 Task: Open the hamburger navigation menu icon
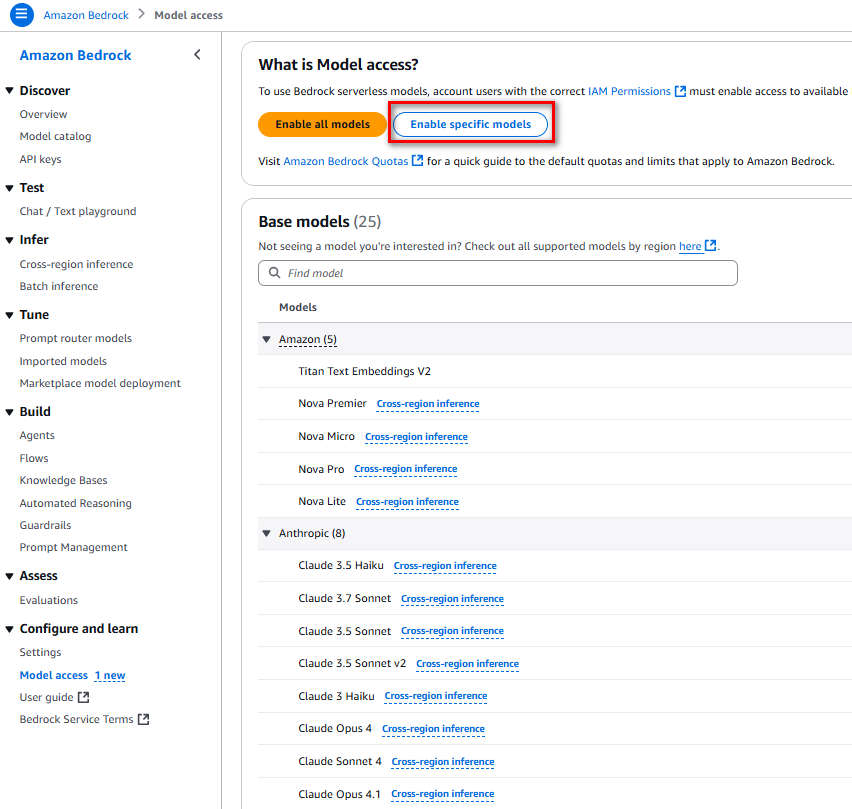(21, 15)
